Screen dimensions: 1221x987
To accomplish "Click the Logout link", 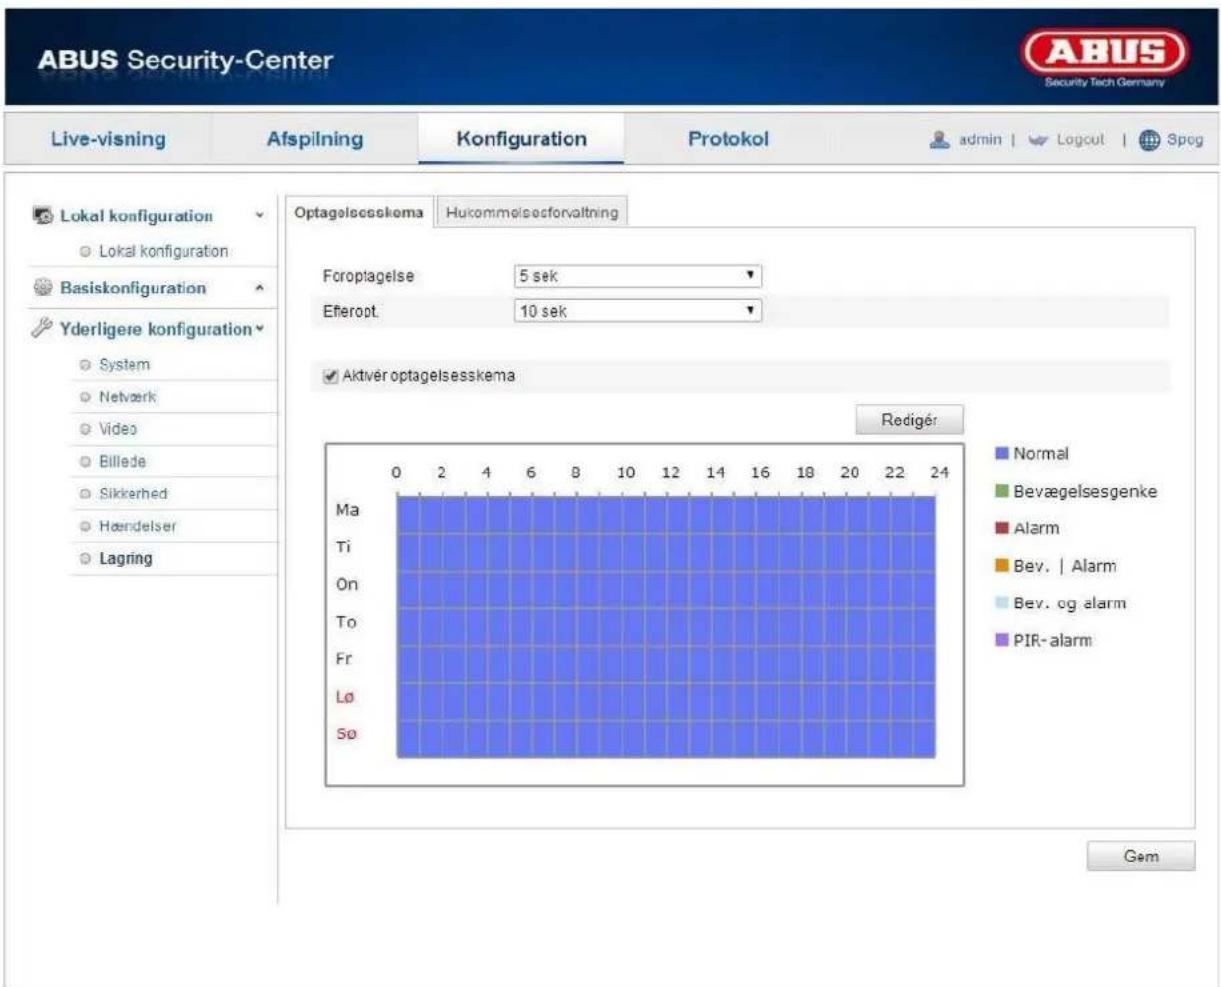I will click(1081, 140).
